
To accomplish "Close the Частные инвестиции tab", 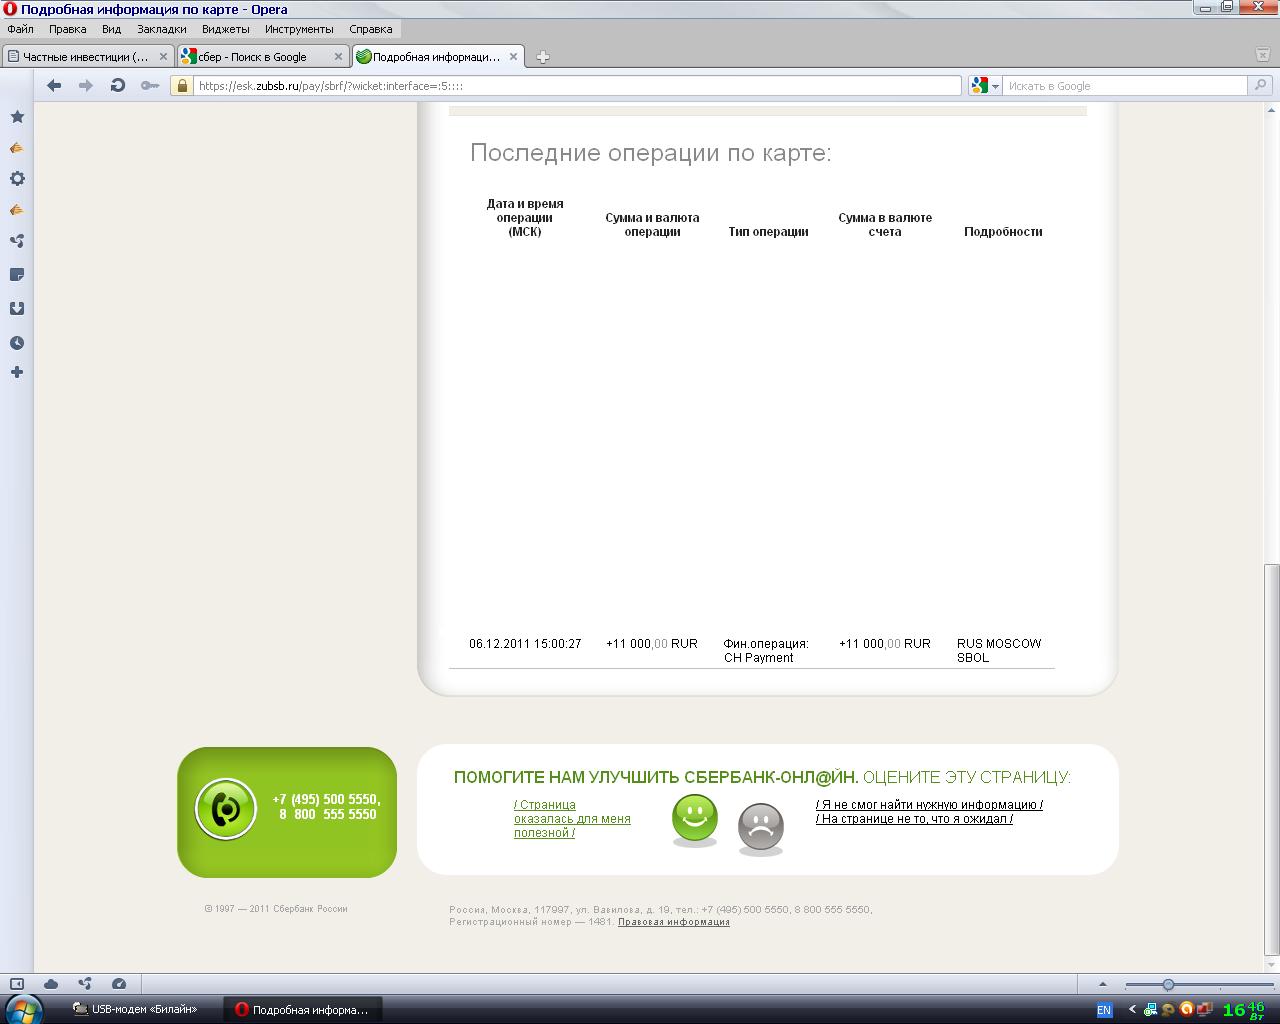I will coord(164,57).
